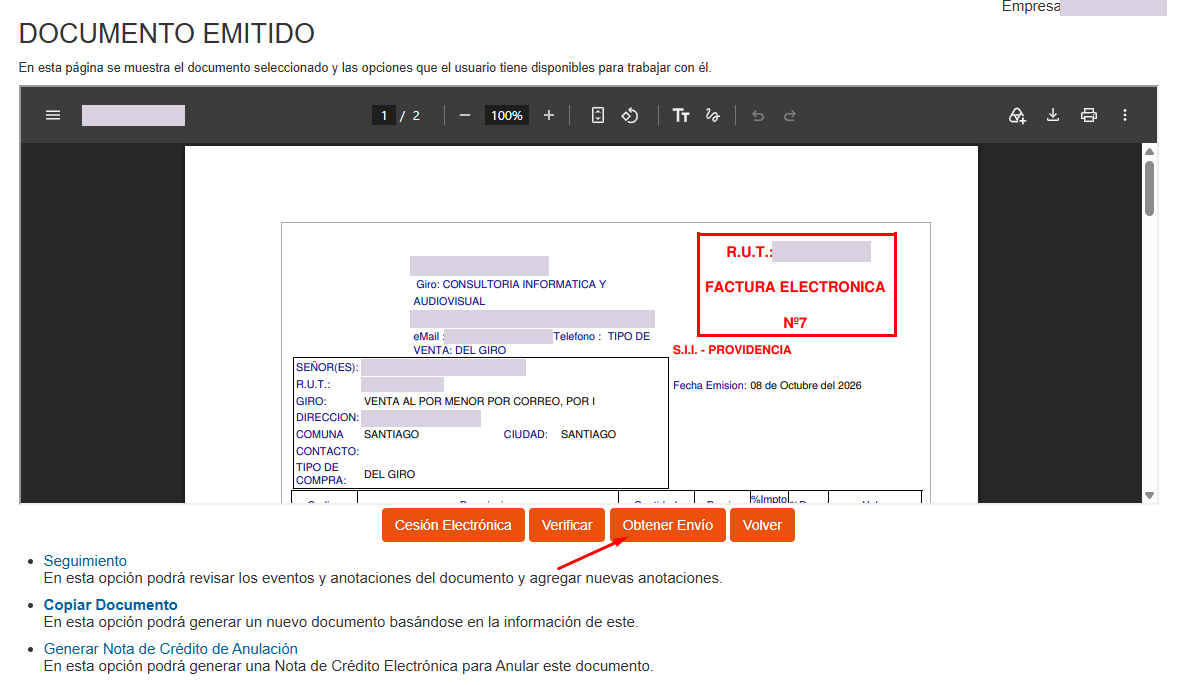Click the undo arrow in PDF toolbar
Viewport: 1183px width, 685px height.
[758, 115]
